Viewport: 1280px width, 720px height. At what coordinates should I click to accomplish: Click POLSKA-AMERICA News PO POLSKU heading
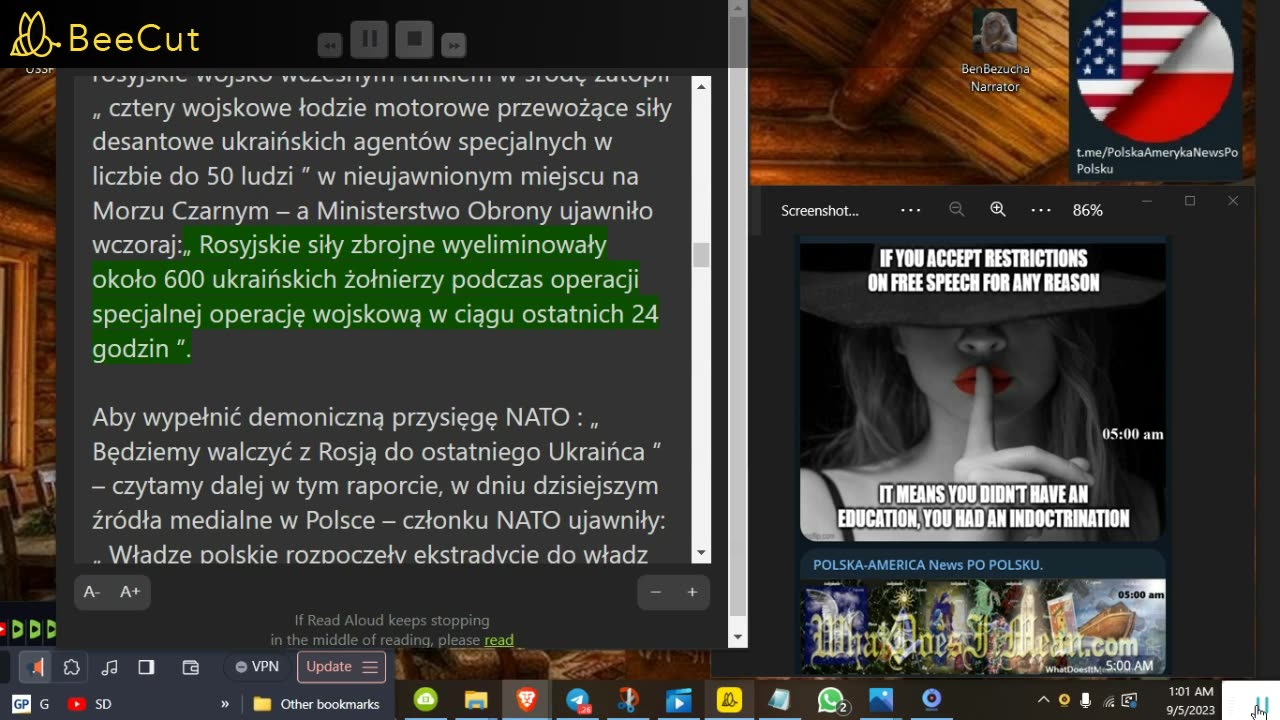tap(928, 565)
